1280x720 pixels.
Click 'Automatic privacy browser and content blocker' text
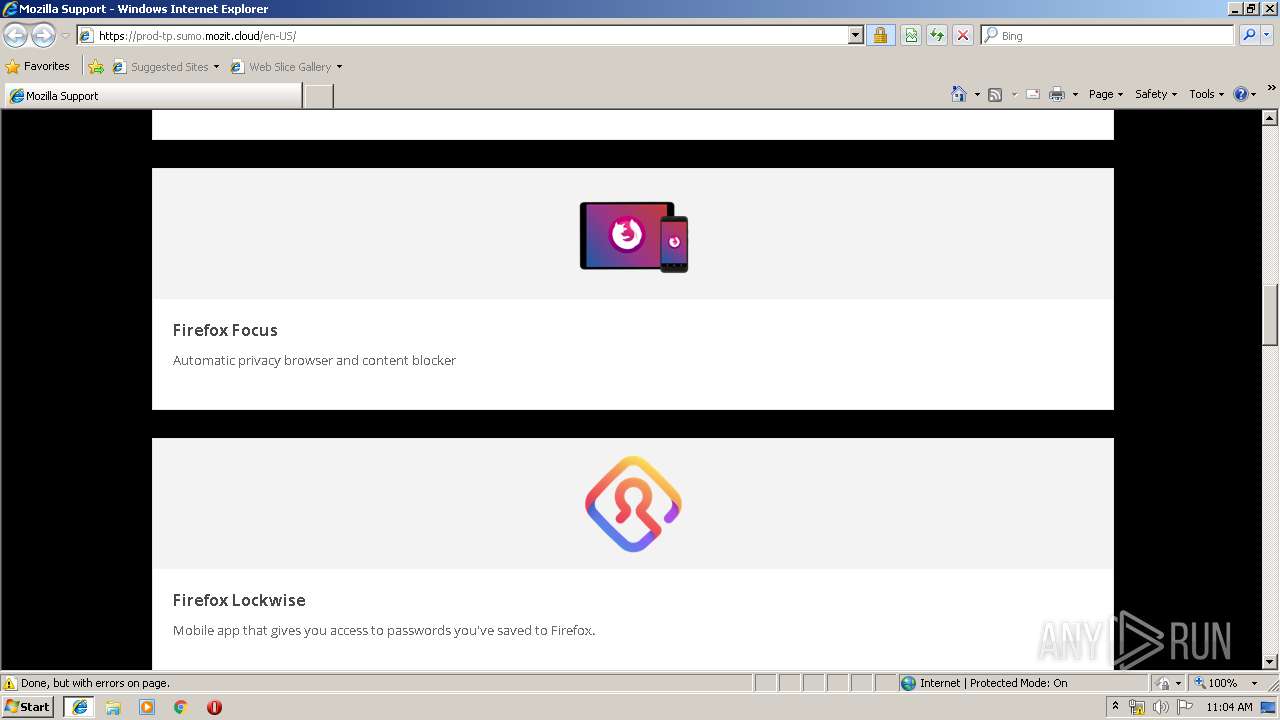[x=314, y=360]
